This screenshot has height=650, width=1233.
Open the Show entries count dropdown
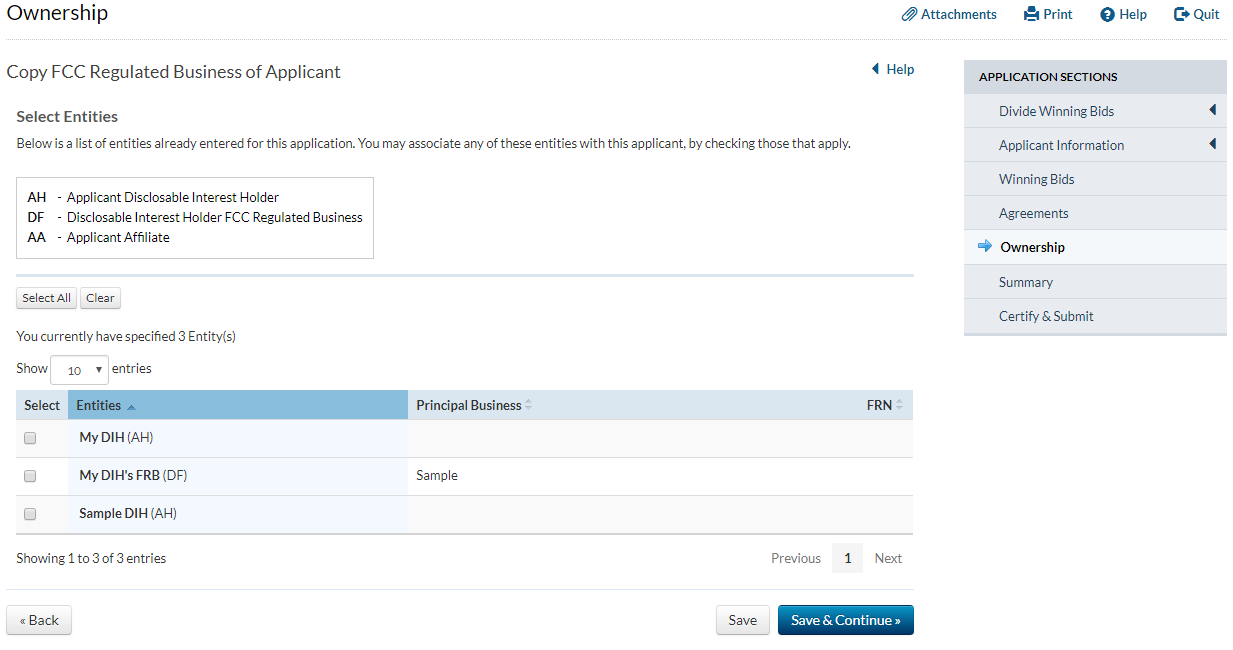[x=79, y=370]
